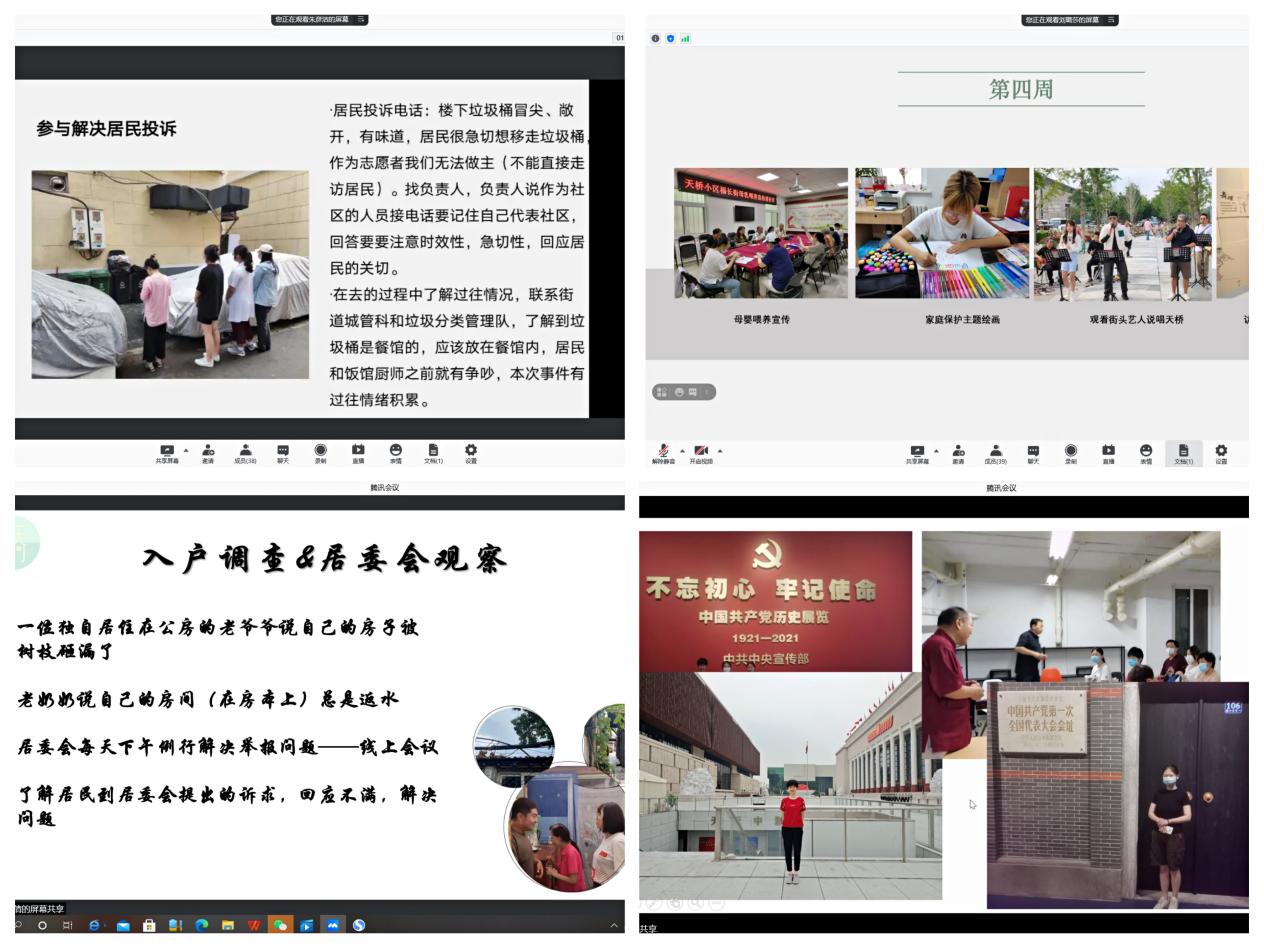
Task: Open the menu on 您正在观看朱彦洁的屏幕 banner
Action: (361, 19)
